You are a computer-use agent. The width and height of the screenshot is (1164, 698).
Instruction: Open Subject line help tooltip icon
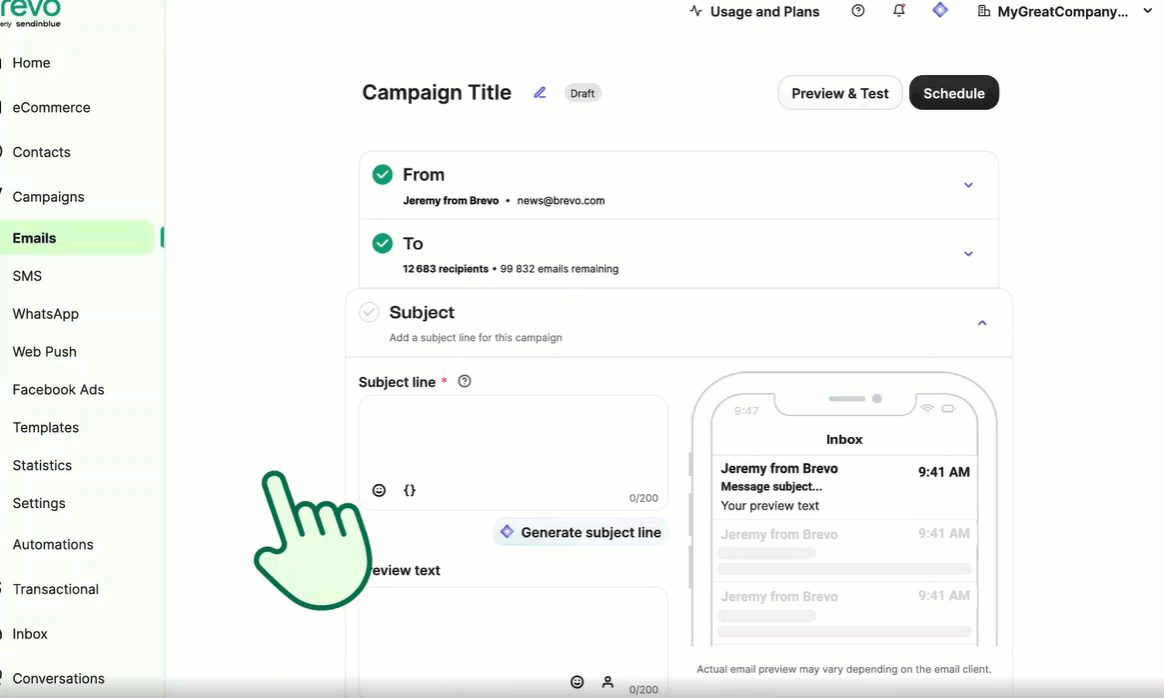tap(465, 381)
